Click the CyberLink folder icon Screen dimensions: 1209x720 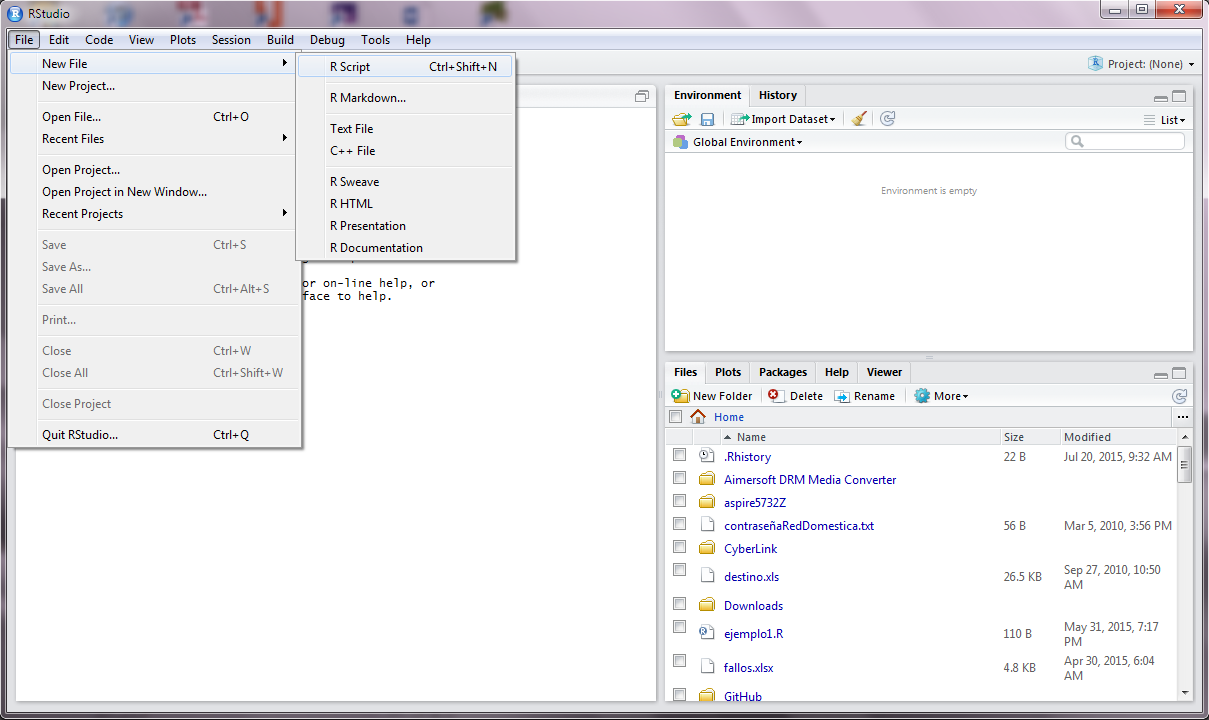(707, 548)
